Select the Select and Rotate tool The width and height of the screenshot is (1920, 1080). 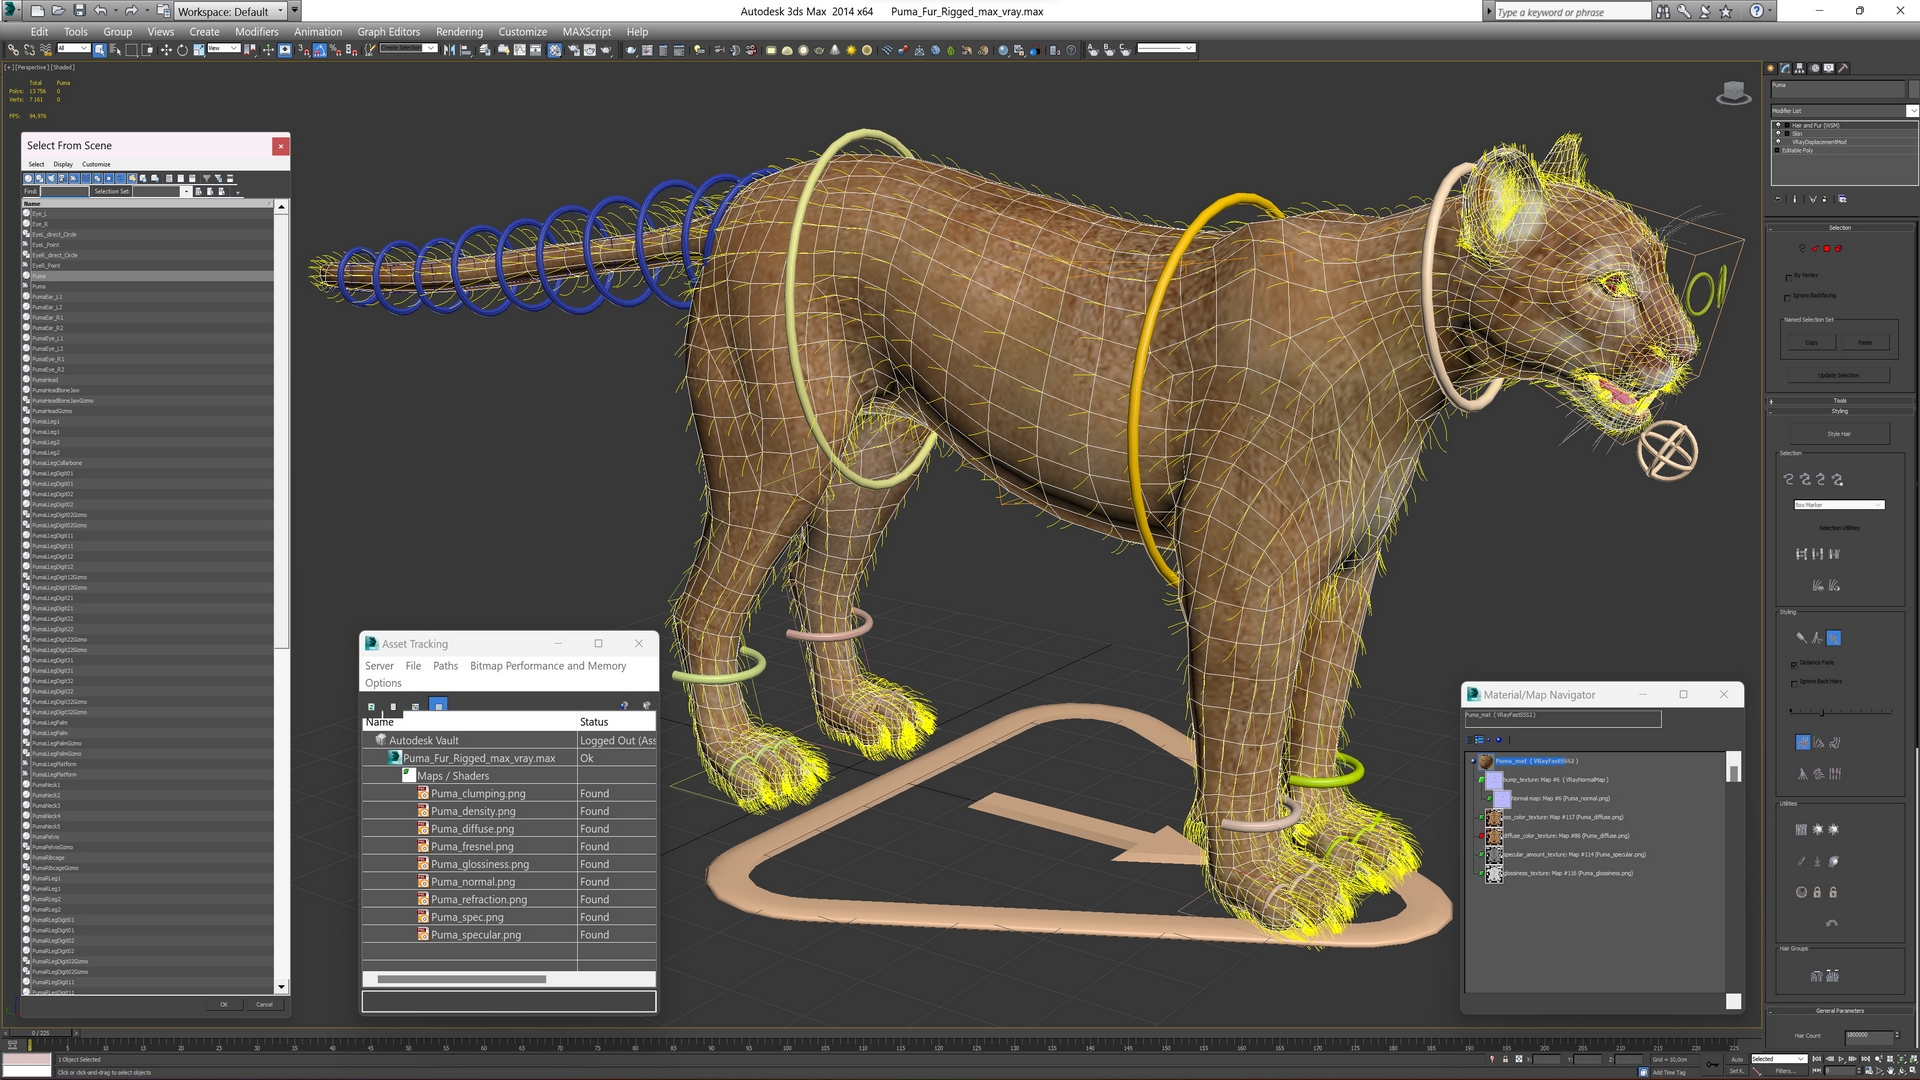coord(182,50)
